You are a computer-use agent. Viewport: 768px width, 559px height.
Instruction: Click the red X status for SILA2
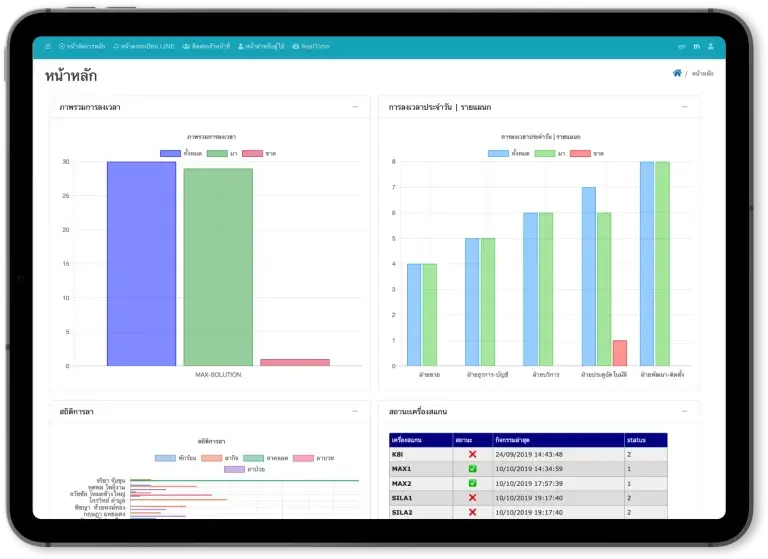[x=471, y=512]
